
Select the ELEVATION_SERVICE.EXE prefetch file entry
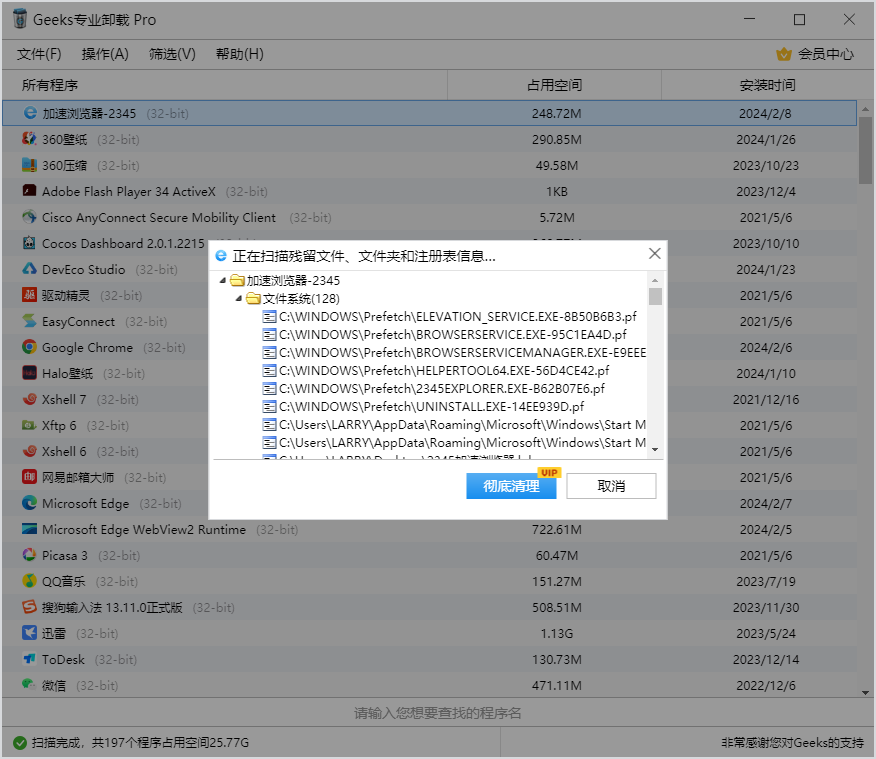coord(450,317)
